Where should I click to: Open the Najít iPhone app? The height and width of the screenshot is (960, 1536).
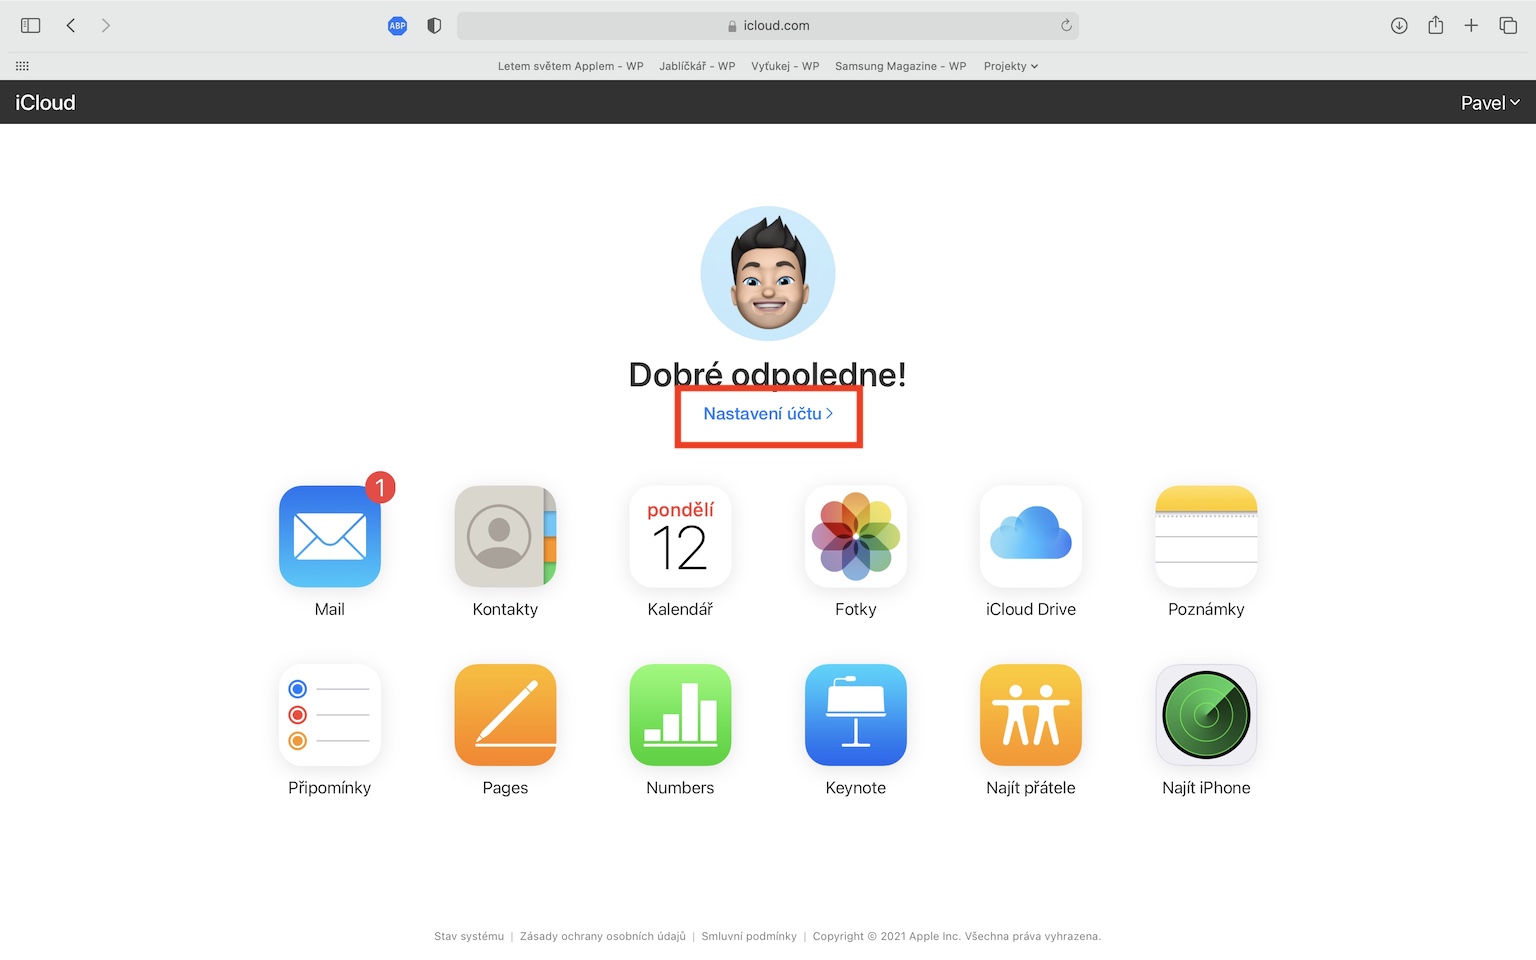1206,715
